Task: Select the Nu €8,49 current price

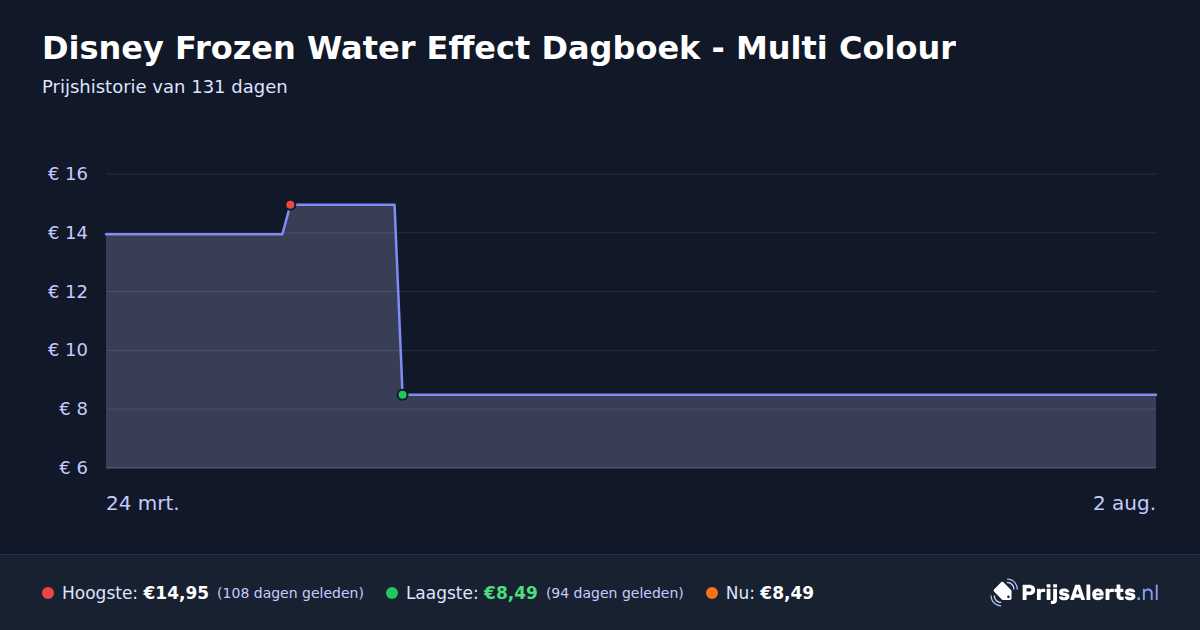Action: click(787, 593)
